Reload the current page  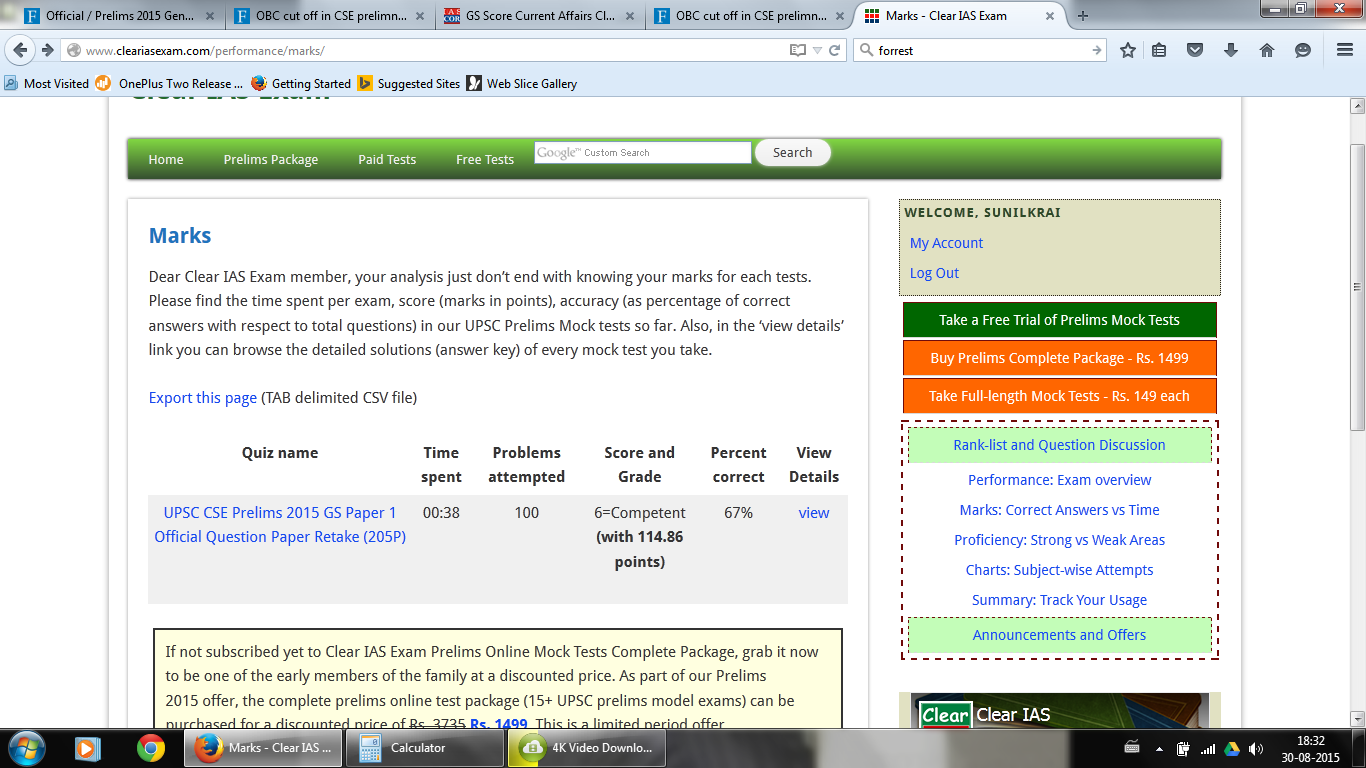[835, 50]
